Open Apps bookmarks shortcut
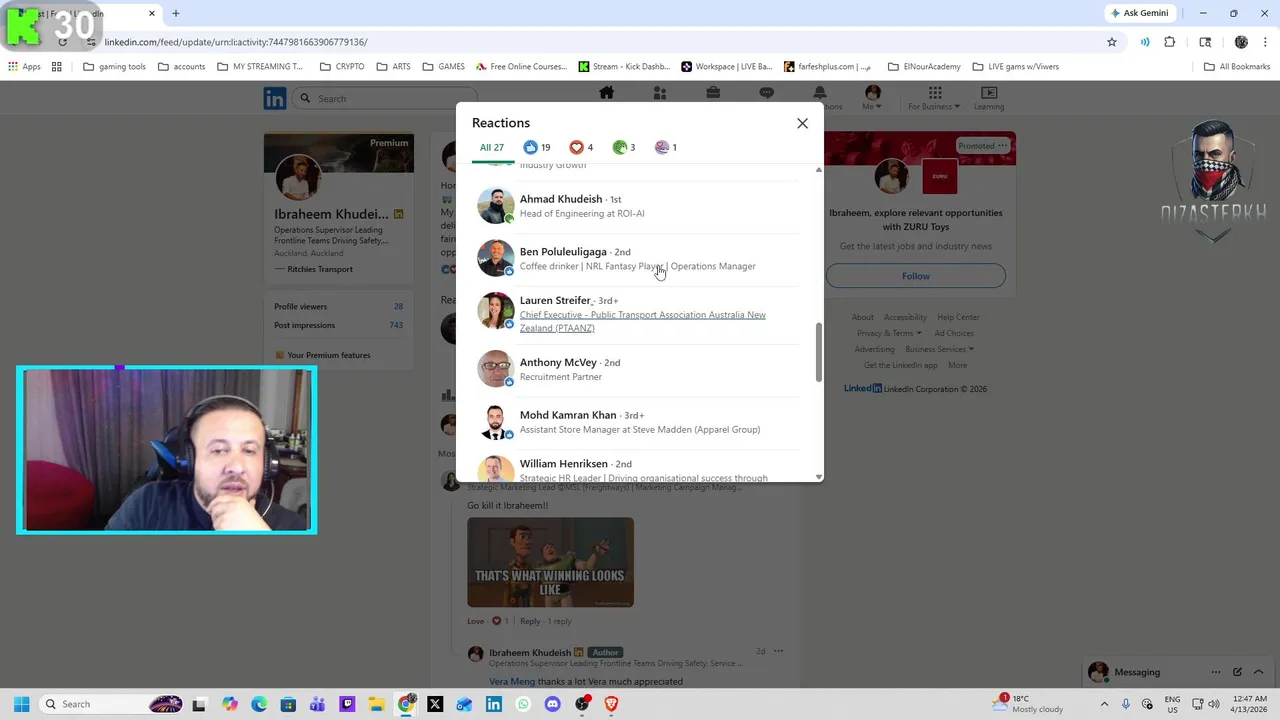Viewport: 1280px width, 720px height. pos(24,67)
